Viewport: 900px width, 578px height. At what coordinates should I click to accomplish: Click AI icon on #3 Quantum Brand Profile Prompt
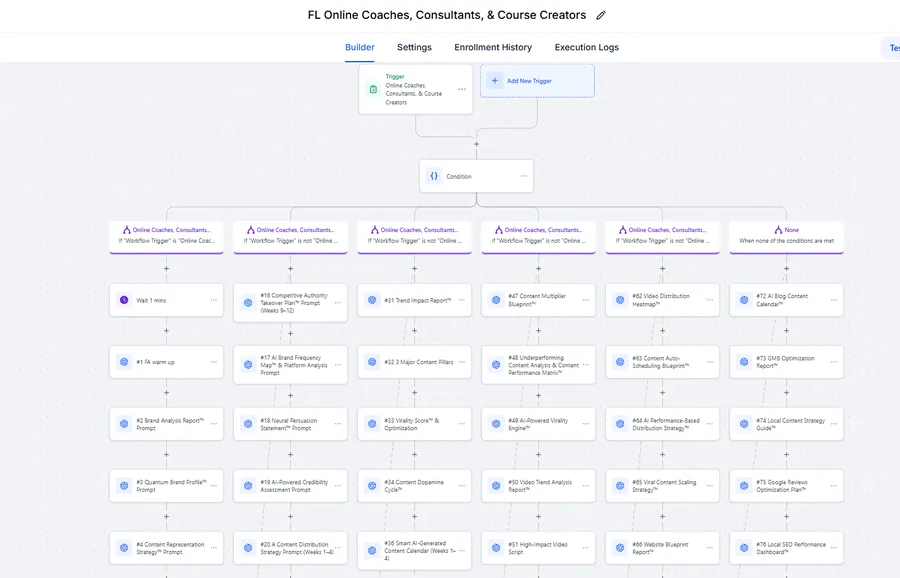click(x=124, y=486)
